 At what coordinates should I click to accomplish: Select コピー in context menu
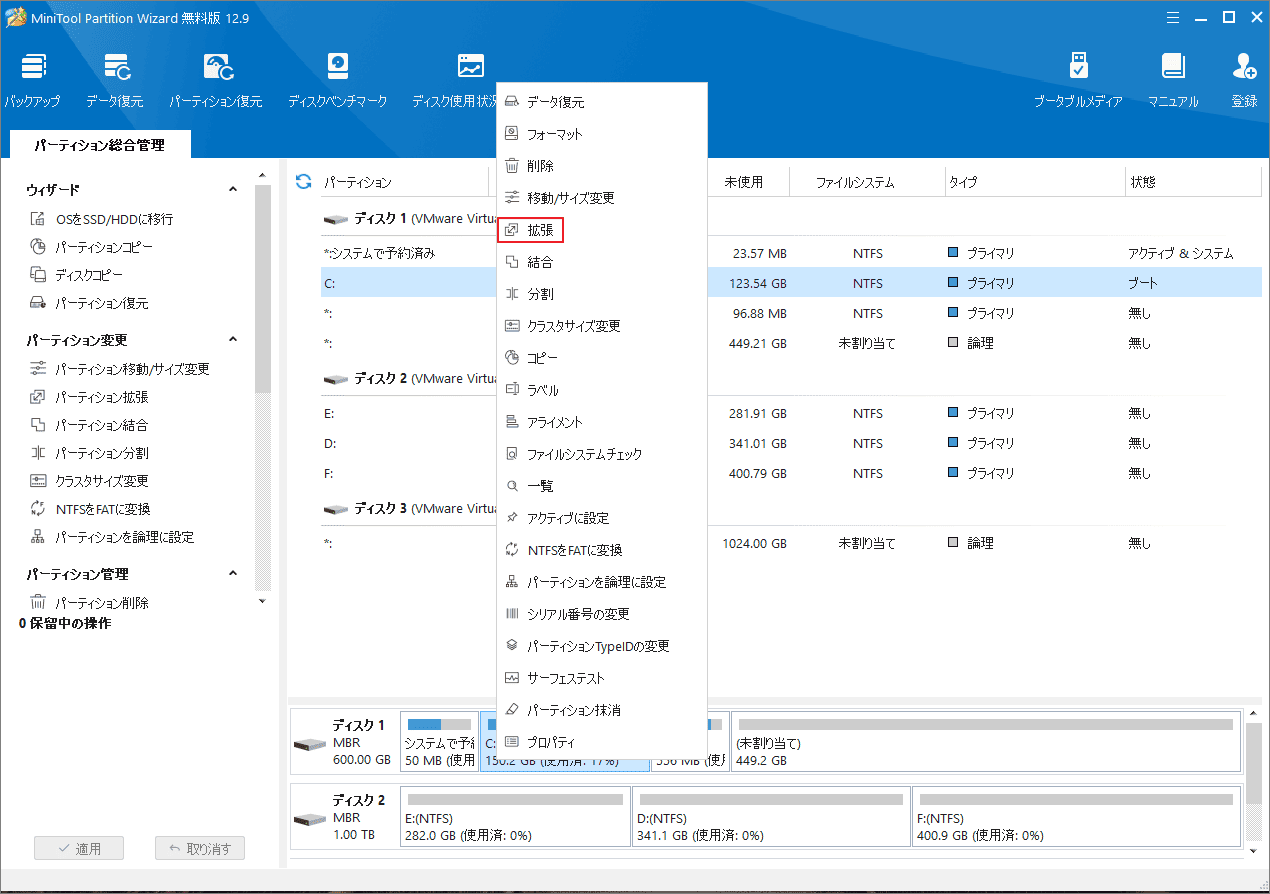click(602, 358)
